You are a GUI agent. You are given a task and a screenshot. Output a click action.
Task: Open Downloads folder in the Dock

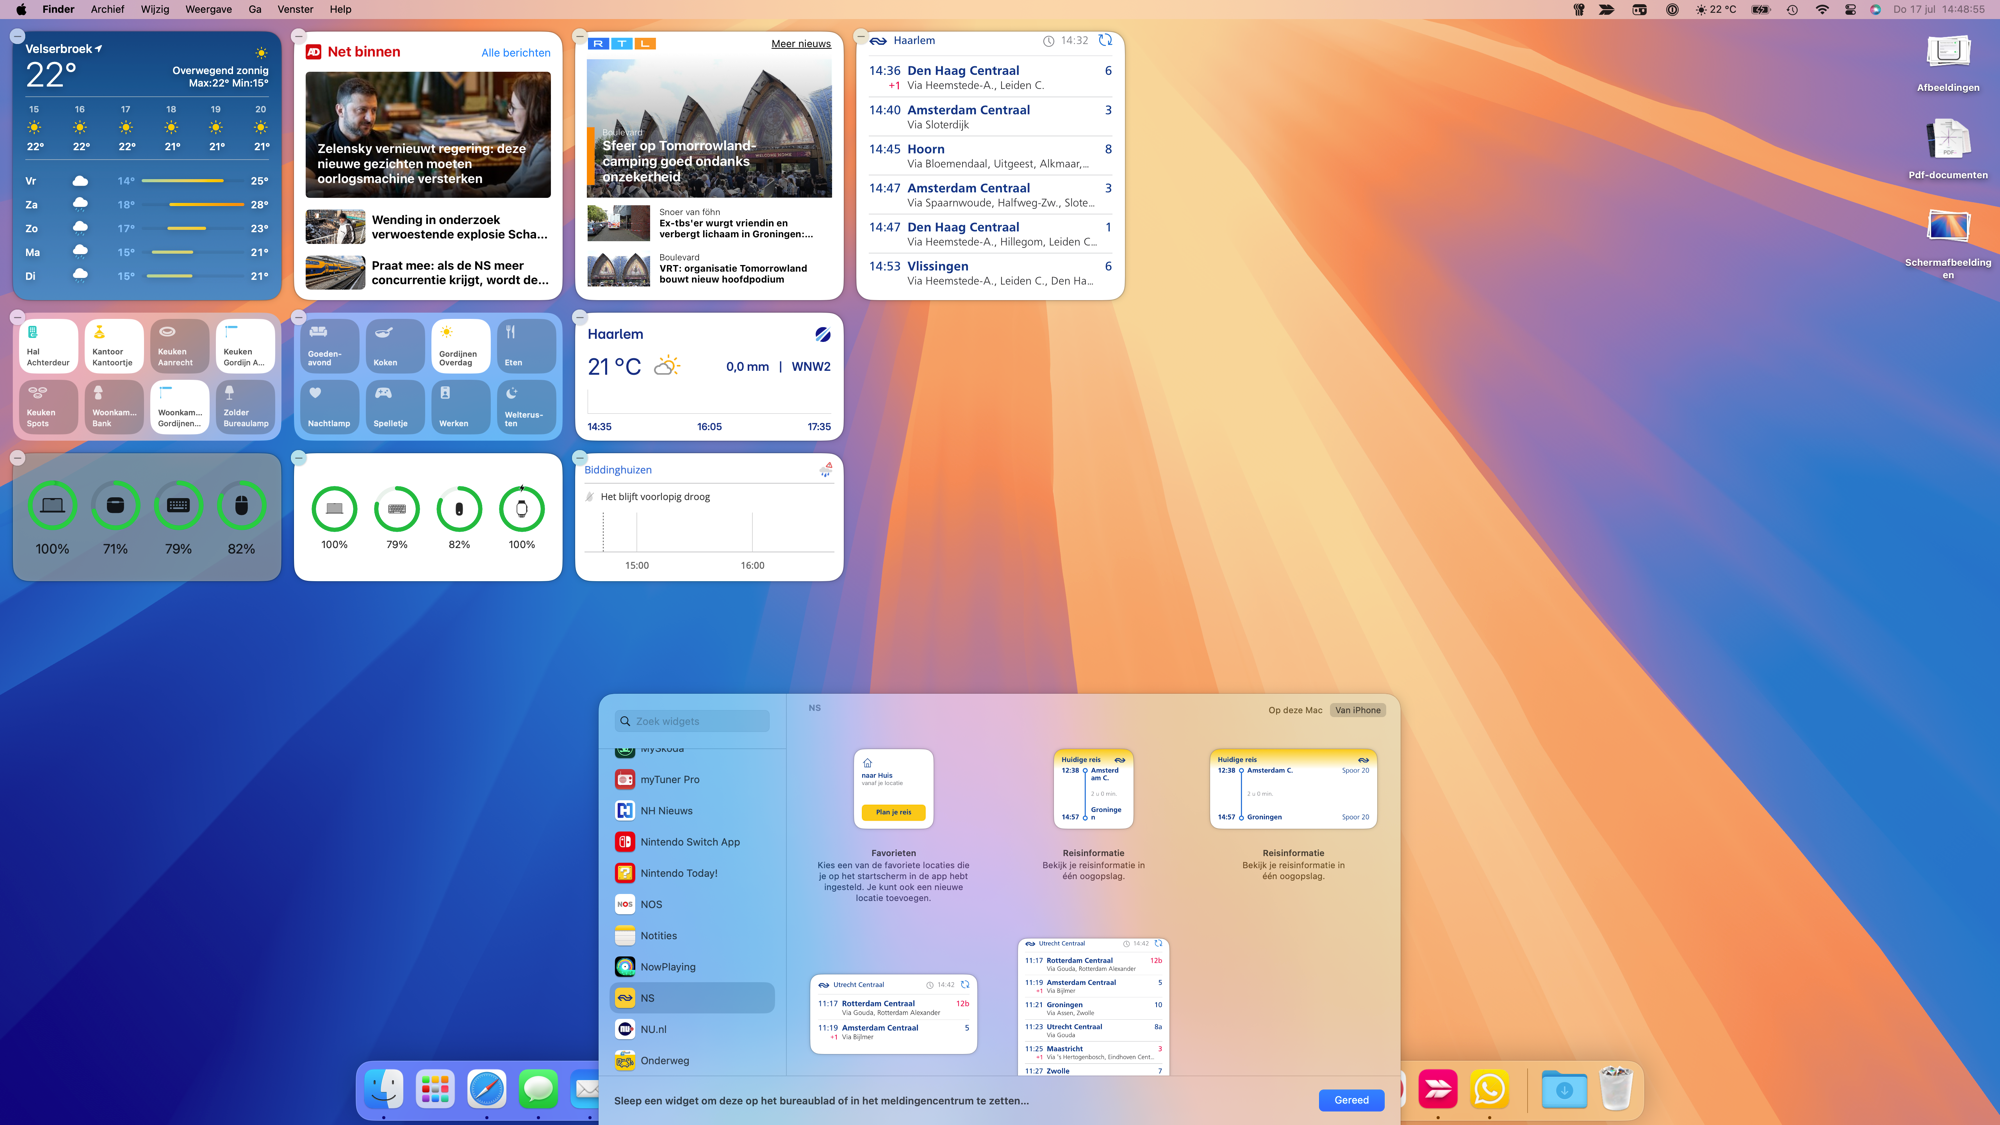[1564, 1089]
